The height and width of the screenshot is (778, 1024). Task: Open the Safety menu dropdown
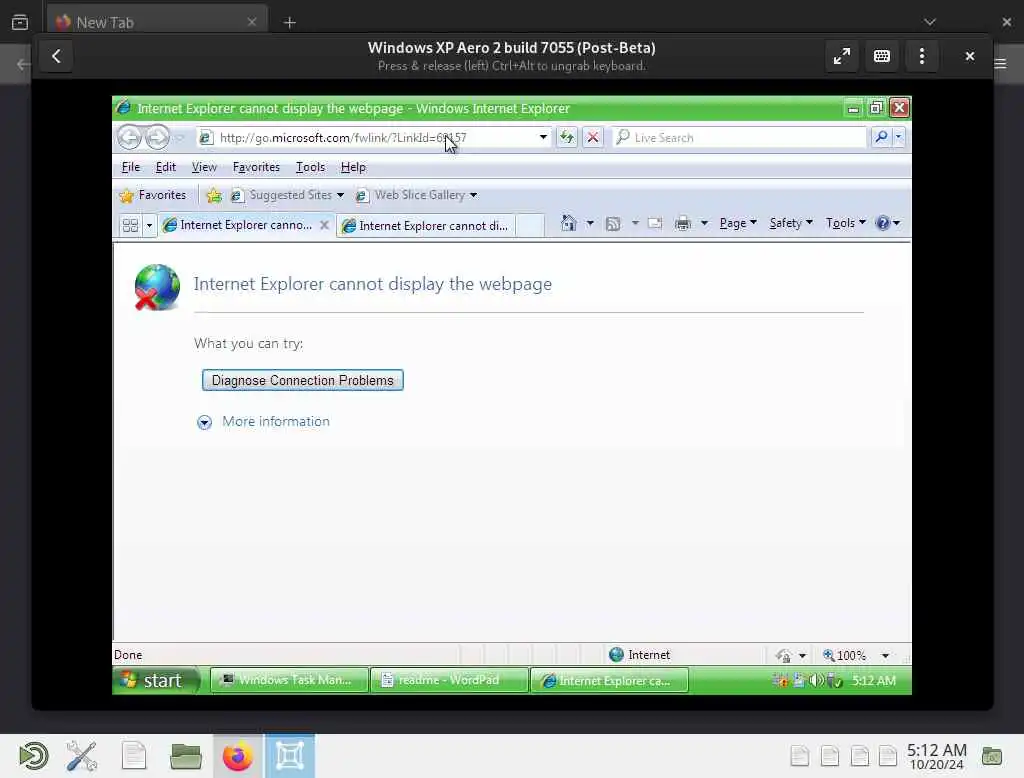click(x=791, y=223)
